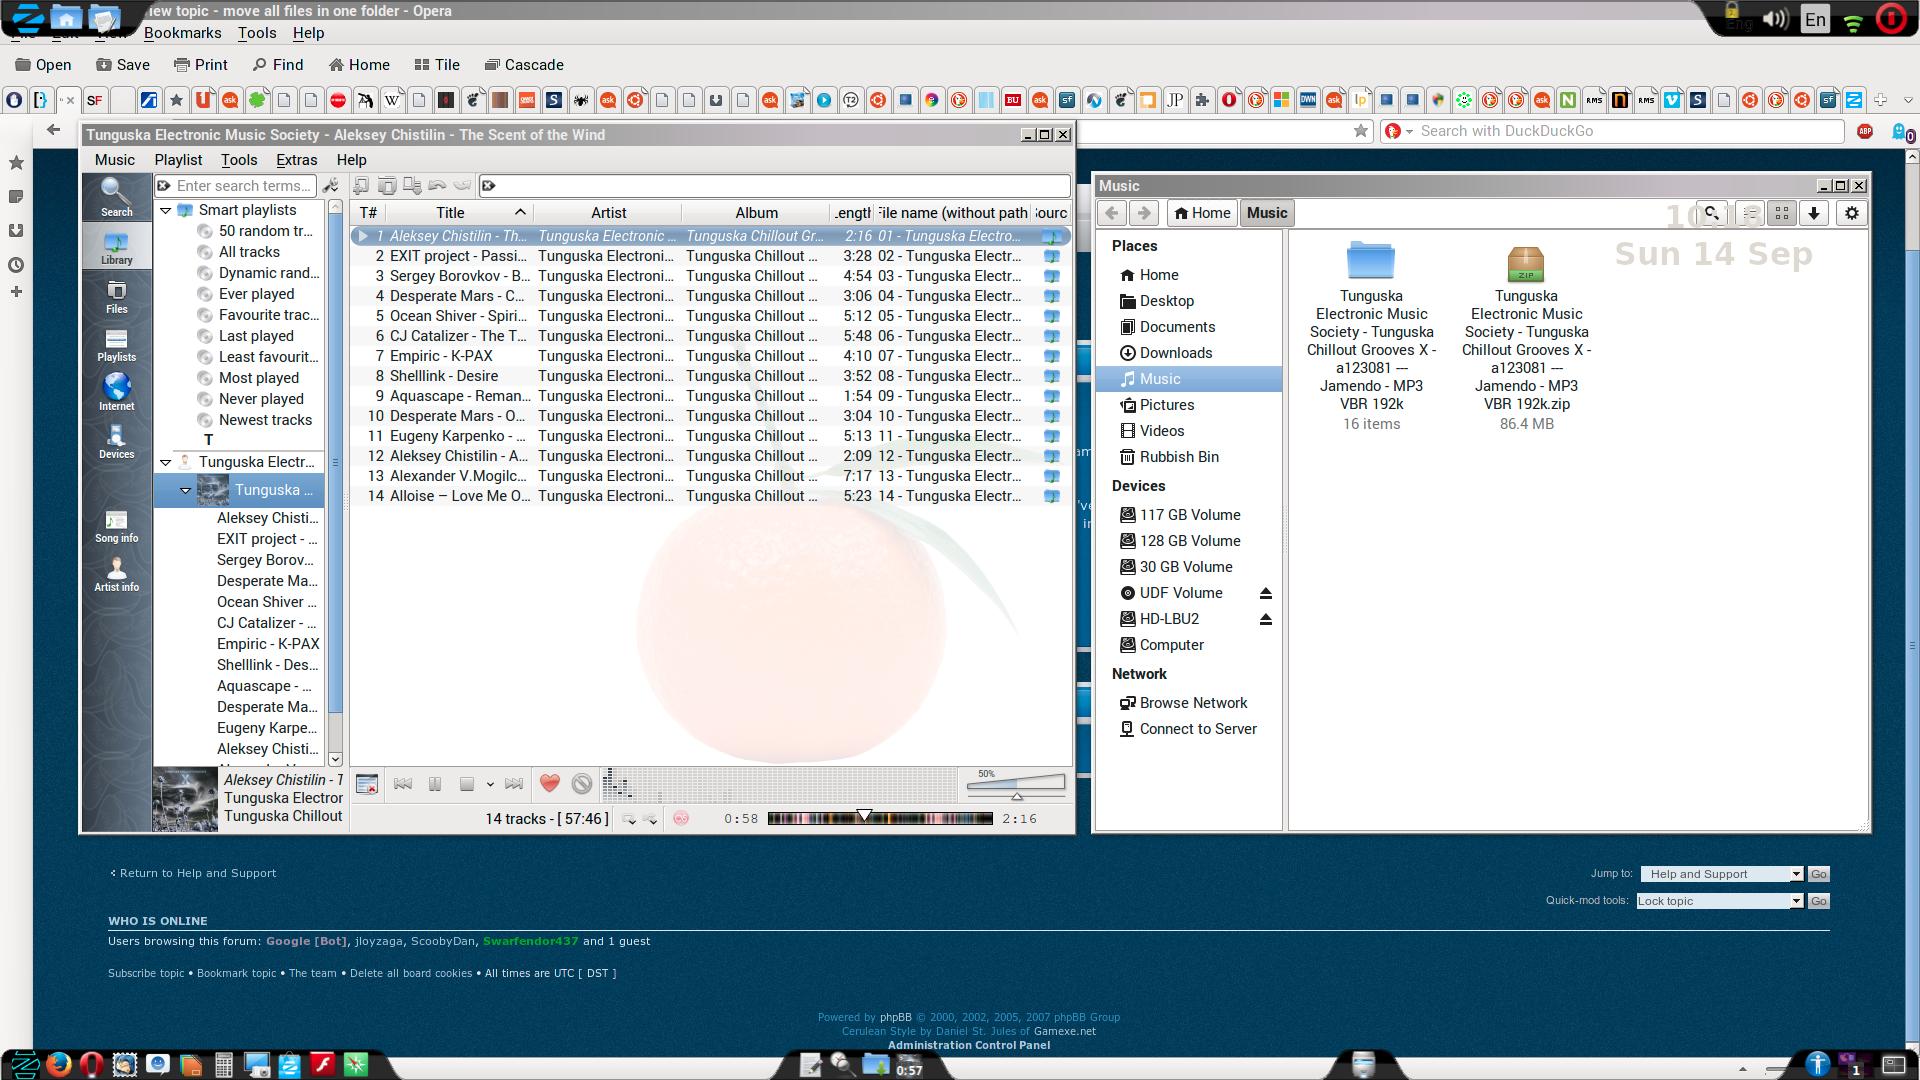
Task: Open Song info tab in Clementine
Action: [116, 526]
